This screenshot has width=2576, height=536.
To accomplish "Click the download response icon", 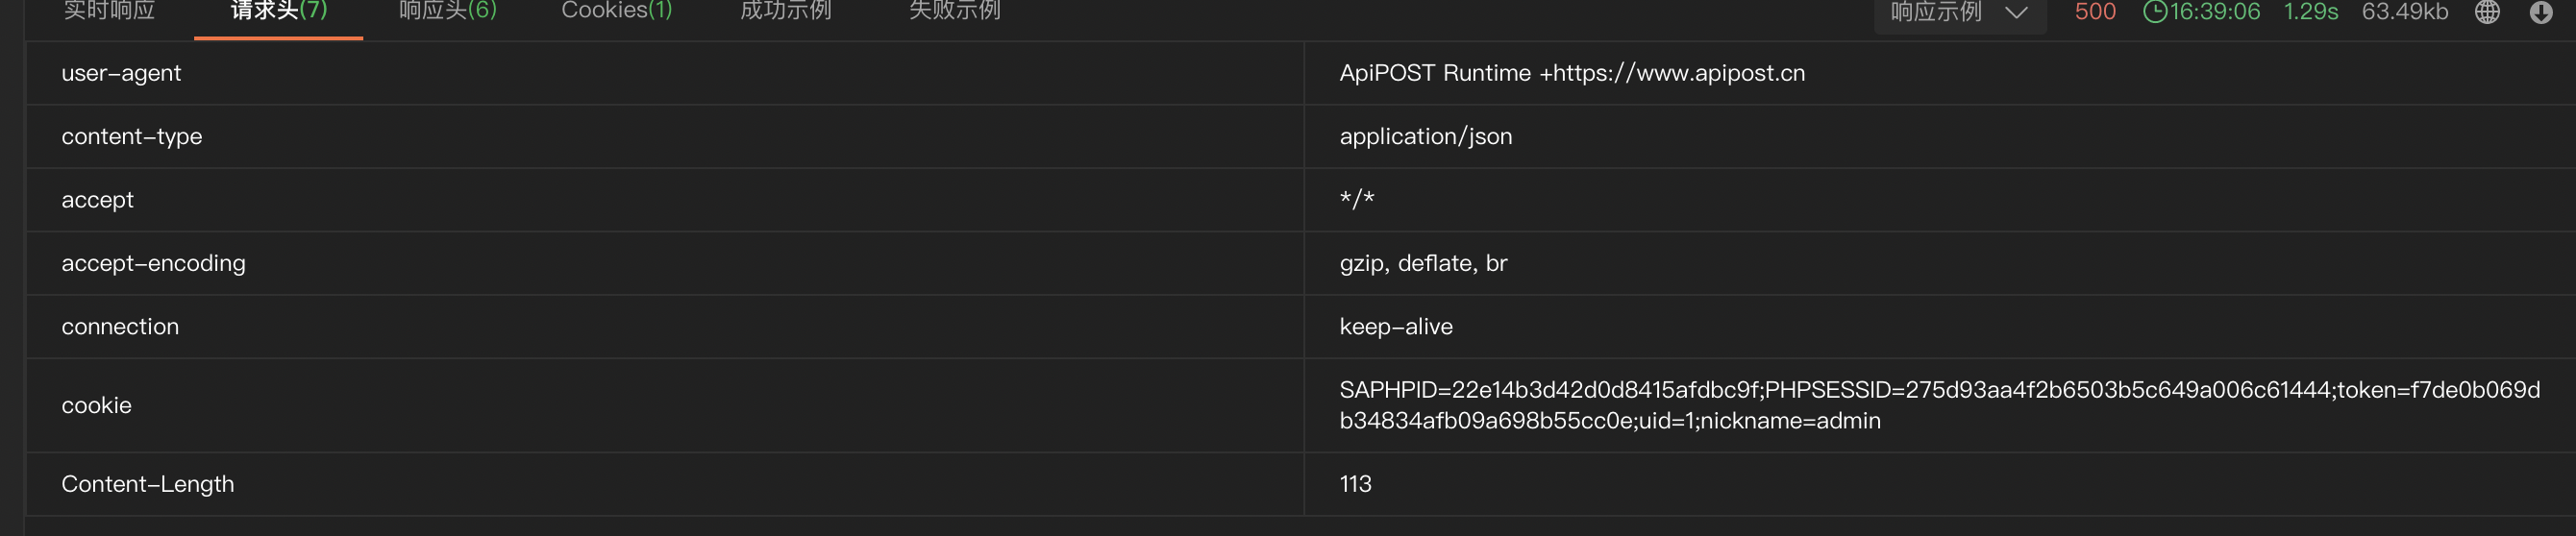I will coord(2541,12).
